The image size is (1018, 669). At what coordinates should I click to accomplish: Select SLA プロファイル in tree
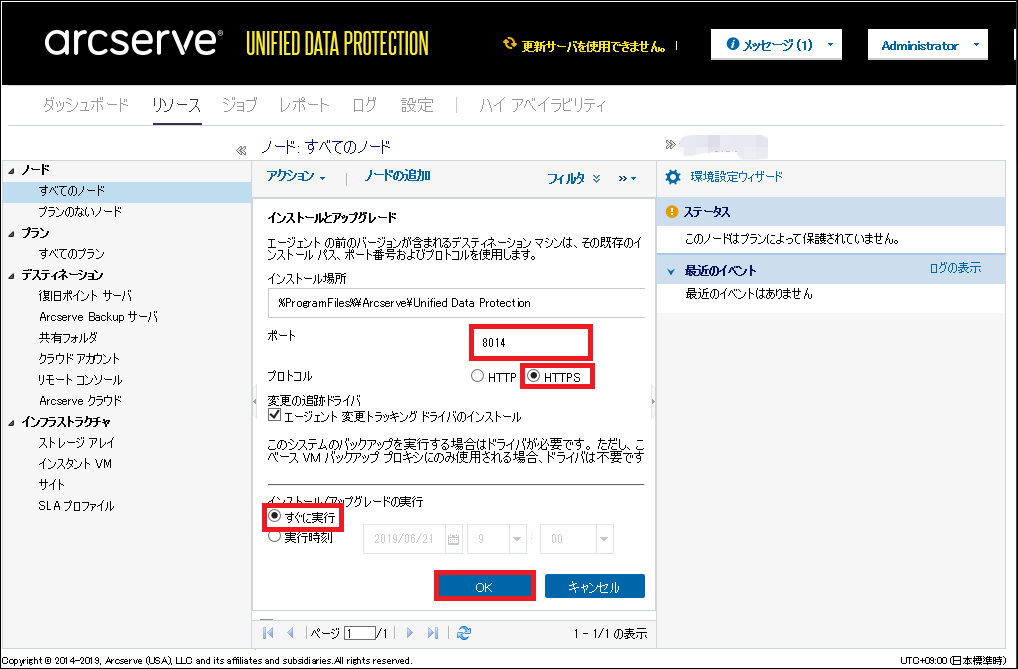(x=76, y=506)
